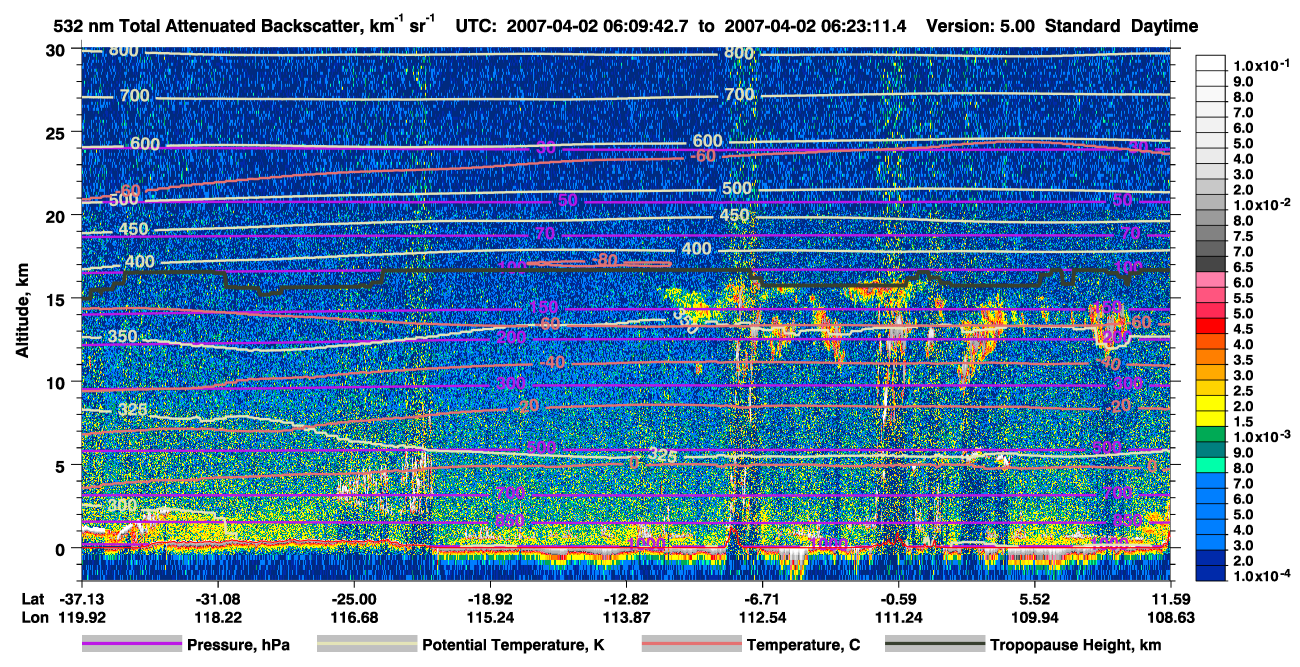Image resolution: width=1300 pixels, height=667 pixels.
Task: Click the 'Lon' row label
Action: 34,619
